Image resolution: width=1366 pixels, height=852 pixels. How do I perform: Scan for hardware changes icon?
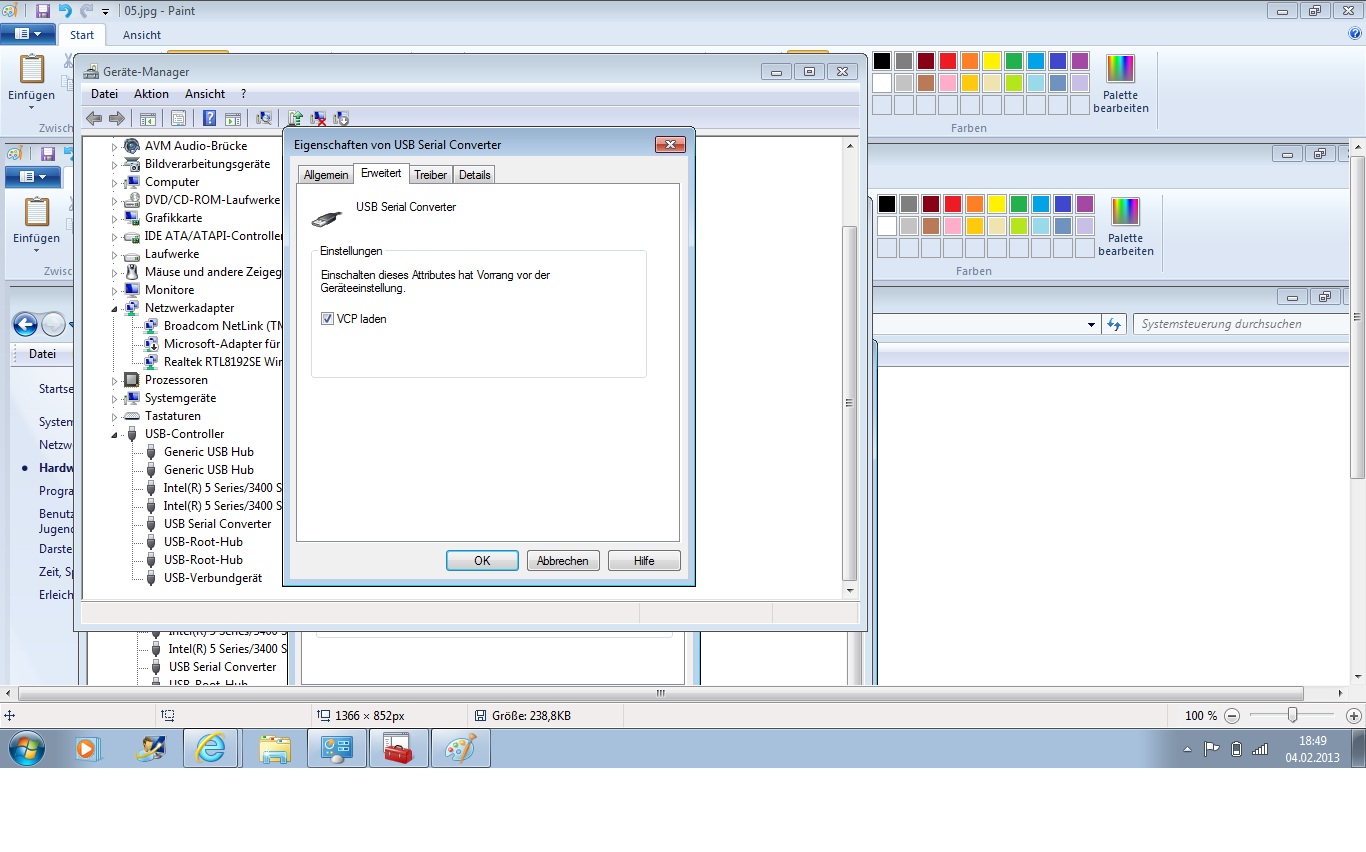point(264,118)
